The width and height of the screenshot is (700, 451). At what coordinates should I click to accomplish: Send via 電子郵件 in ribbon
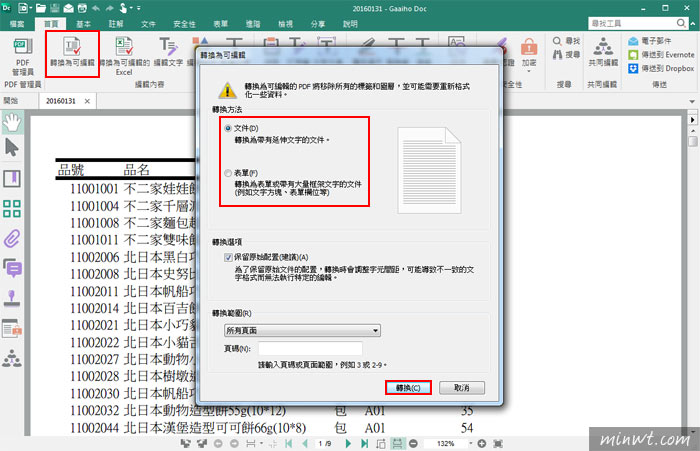[650, 41]
